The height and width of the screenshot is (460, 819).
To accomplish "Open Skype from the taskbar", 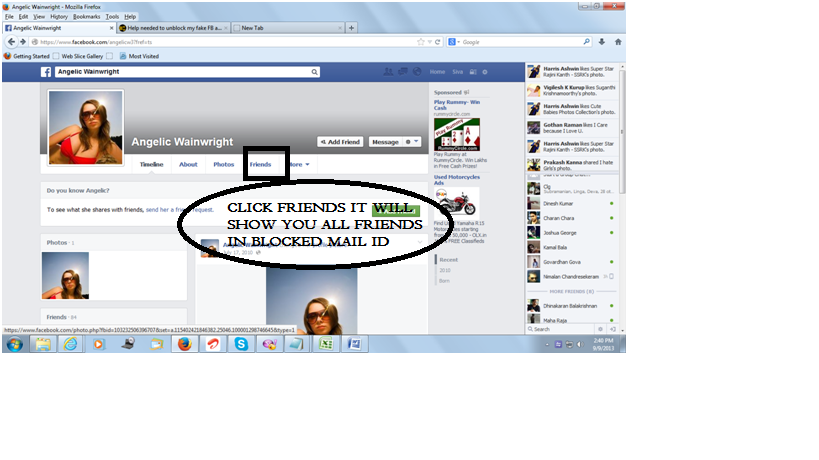I will pos(241,344).
